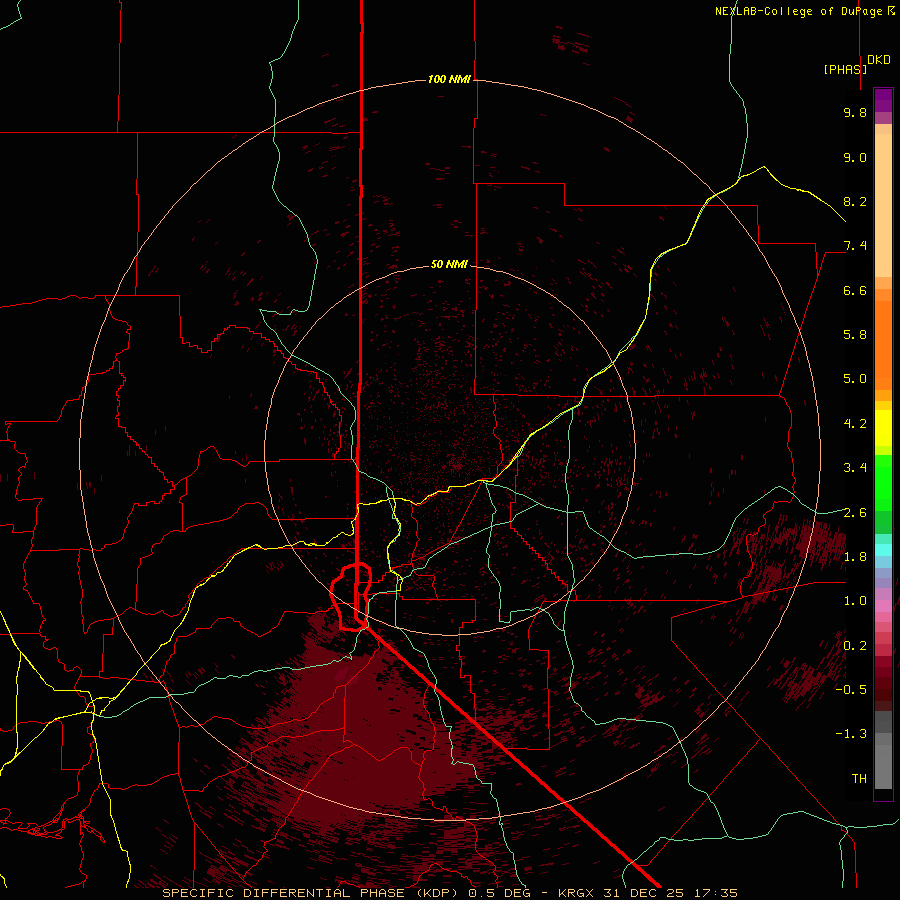Click the 8.2 legend value

[x=855, y=201]
